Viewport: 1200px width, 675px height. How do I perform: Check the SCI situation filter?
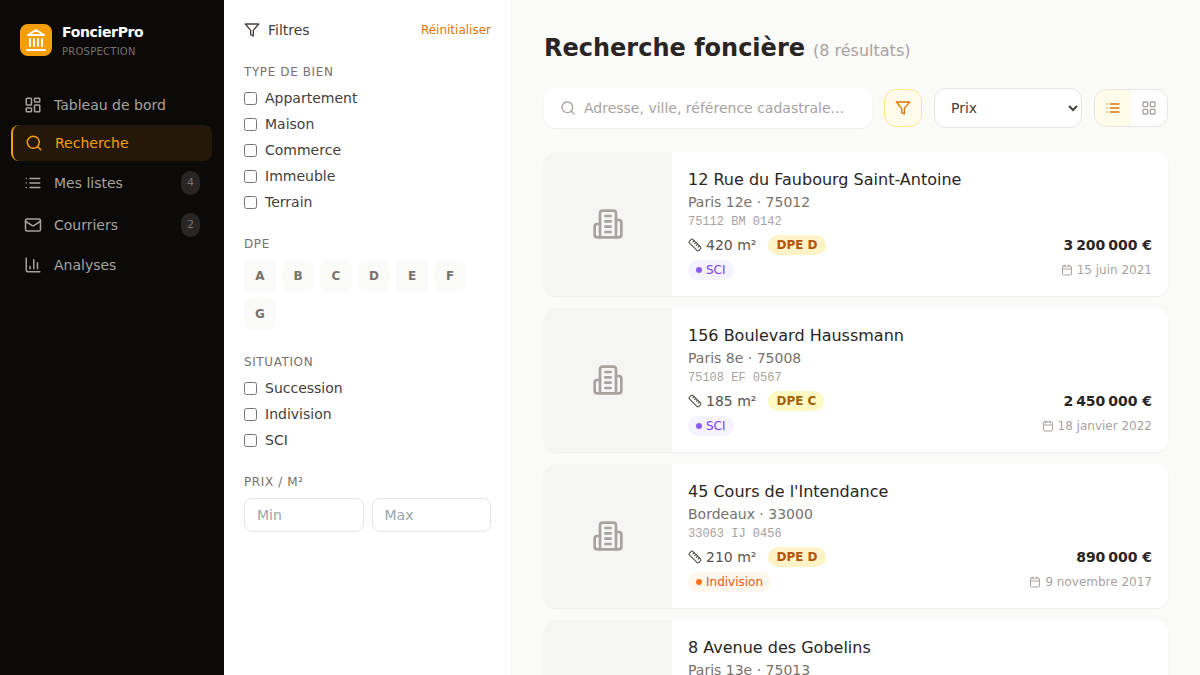click(x=251, y=440)
